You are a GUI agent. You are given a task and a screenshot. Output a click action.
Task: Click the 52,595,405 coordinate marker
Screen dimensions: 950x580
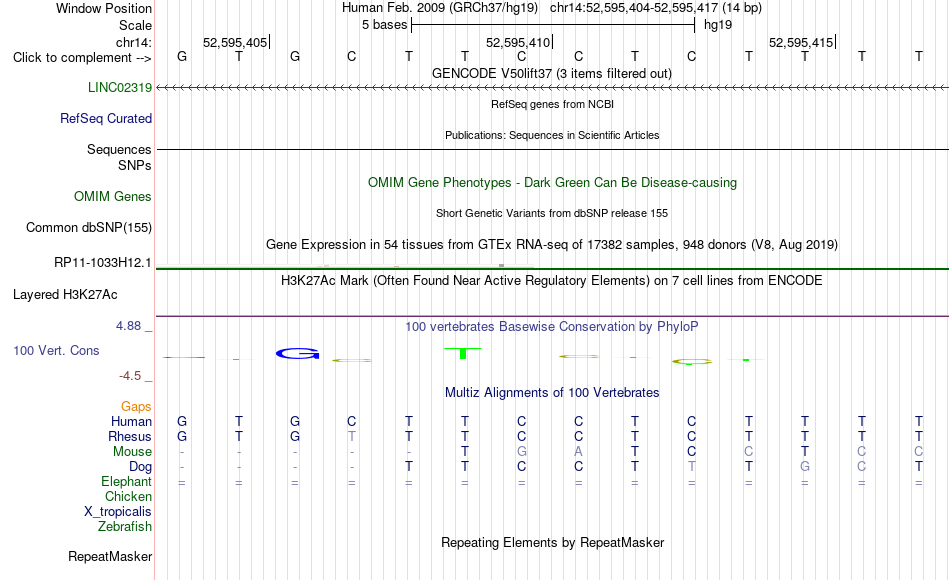point(236,42)
